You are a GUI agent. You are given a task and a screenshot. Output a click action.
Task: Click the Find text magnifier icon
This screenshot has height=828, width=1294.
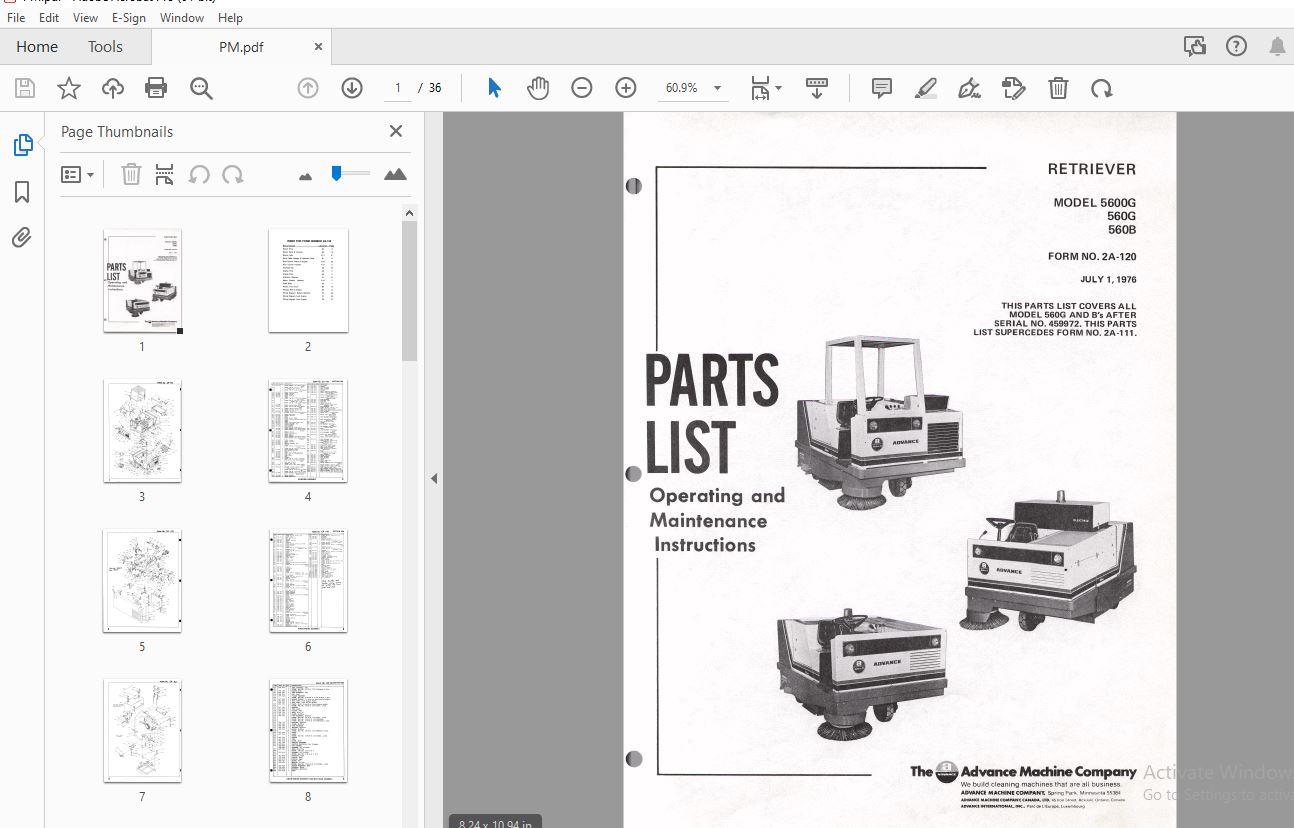[201, 88]
